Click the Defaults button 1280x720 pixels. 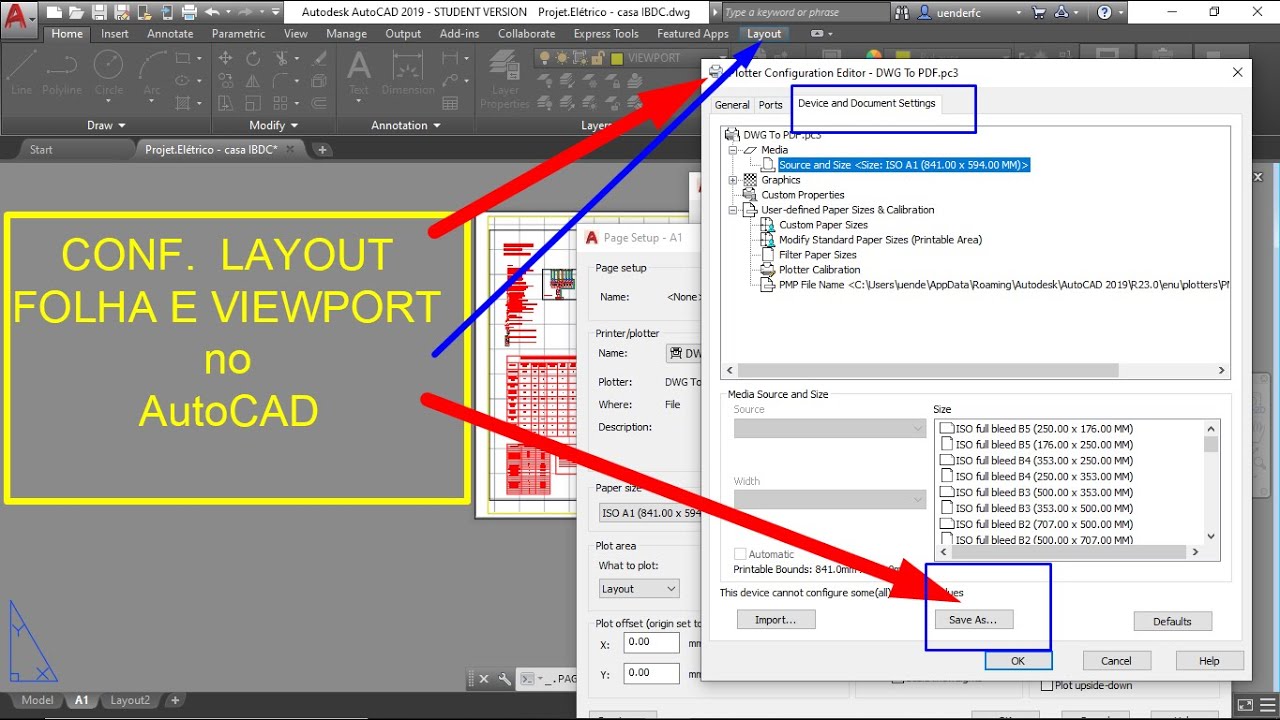1172,621
